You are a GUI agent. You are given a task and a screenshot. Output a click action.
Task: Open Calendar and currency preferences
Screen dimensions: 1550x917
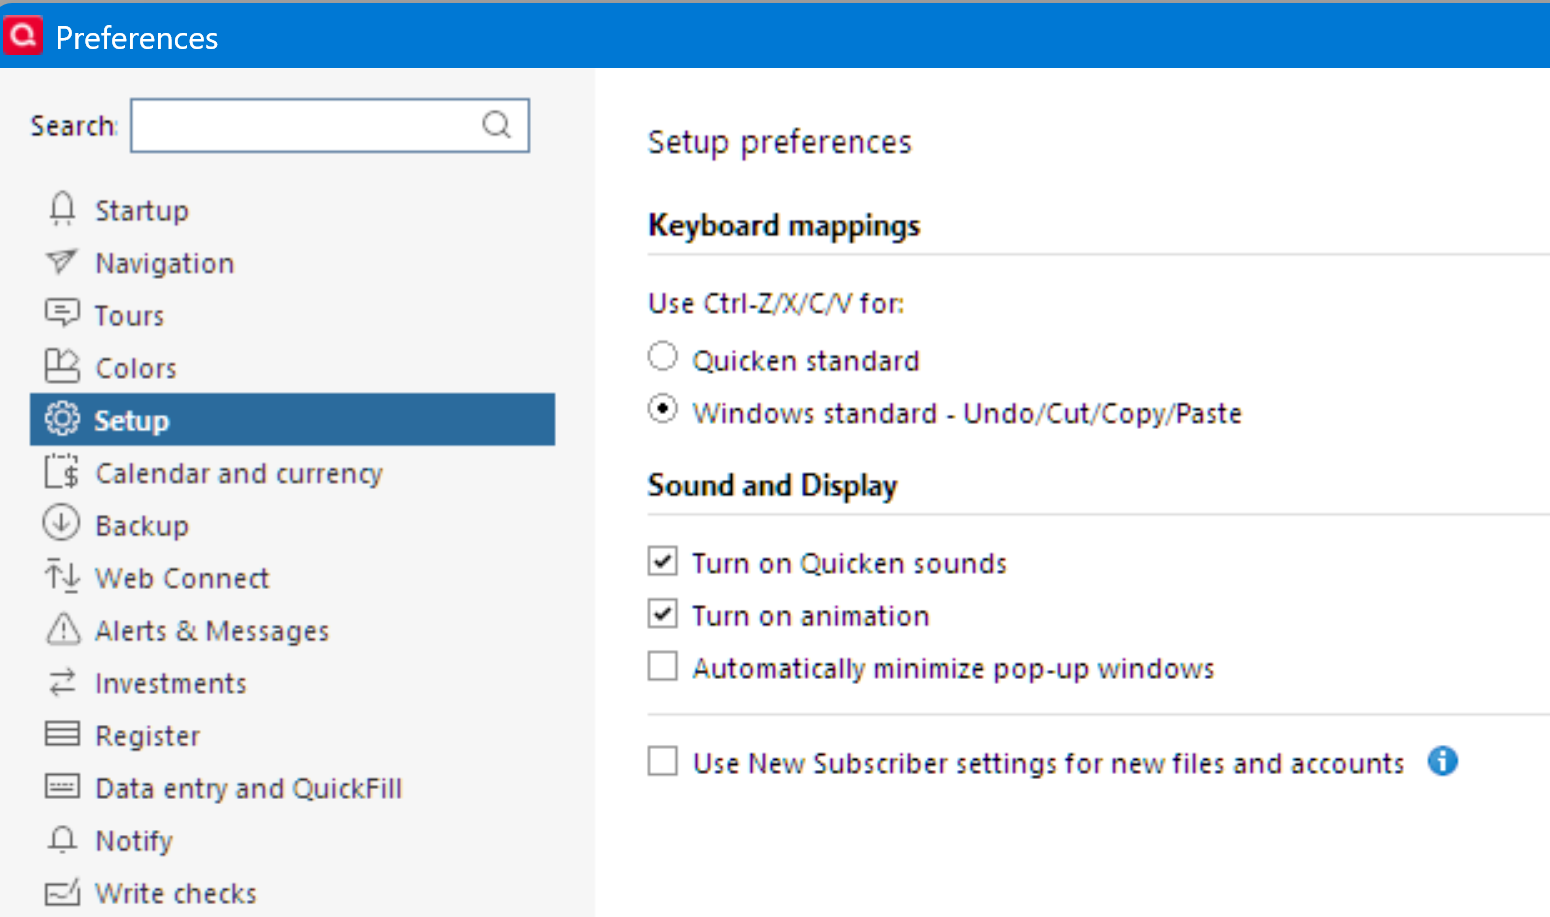pyautogui.click(x=238, y=473)
